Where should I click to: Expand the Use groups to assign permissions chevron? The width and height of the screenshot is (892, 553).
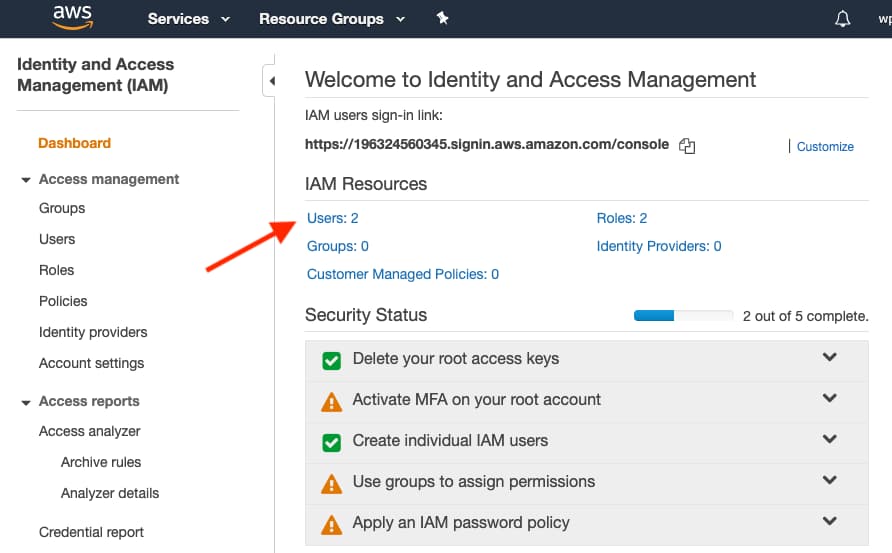(830, 480)
